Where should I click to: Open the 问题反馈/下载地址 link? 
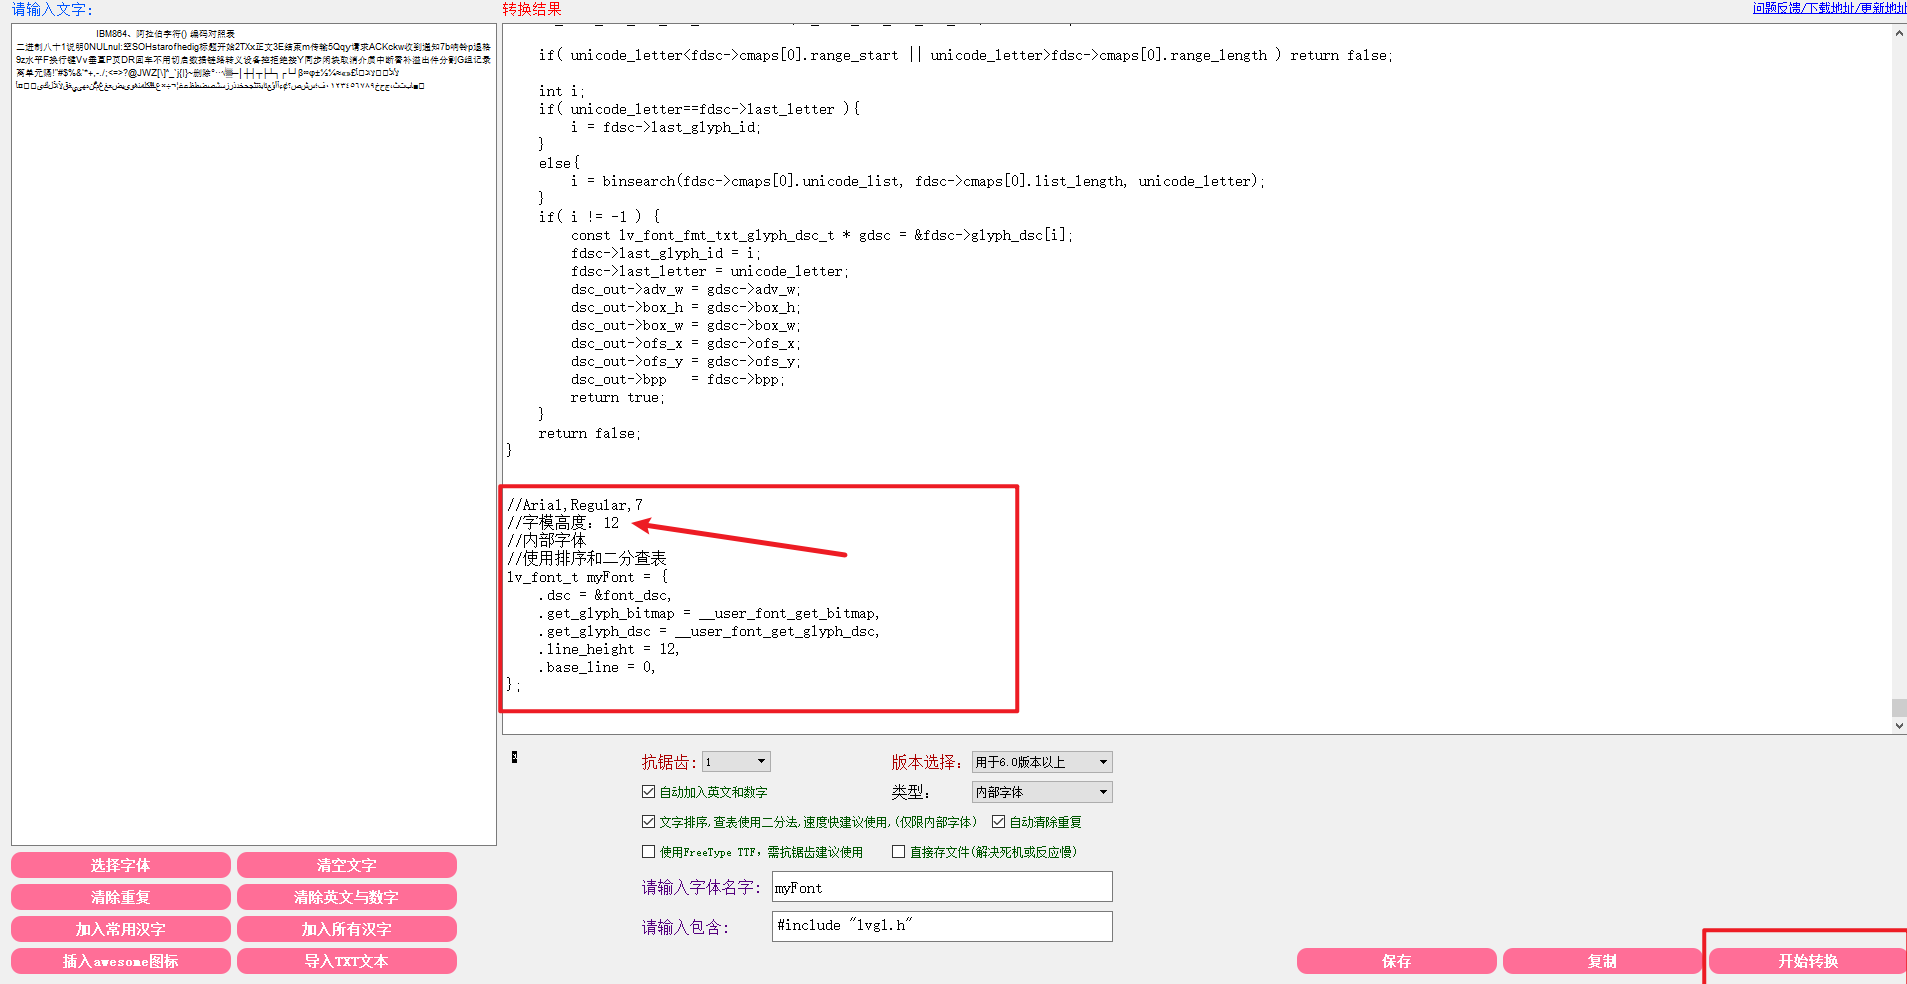coord(1829,8)
